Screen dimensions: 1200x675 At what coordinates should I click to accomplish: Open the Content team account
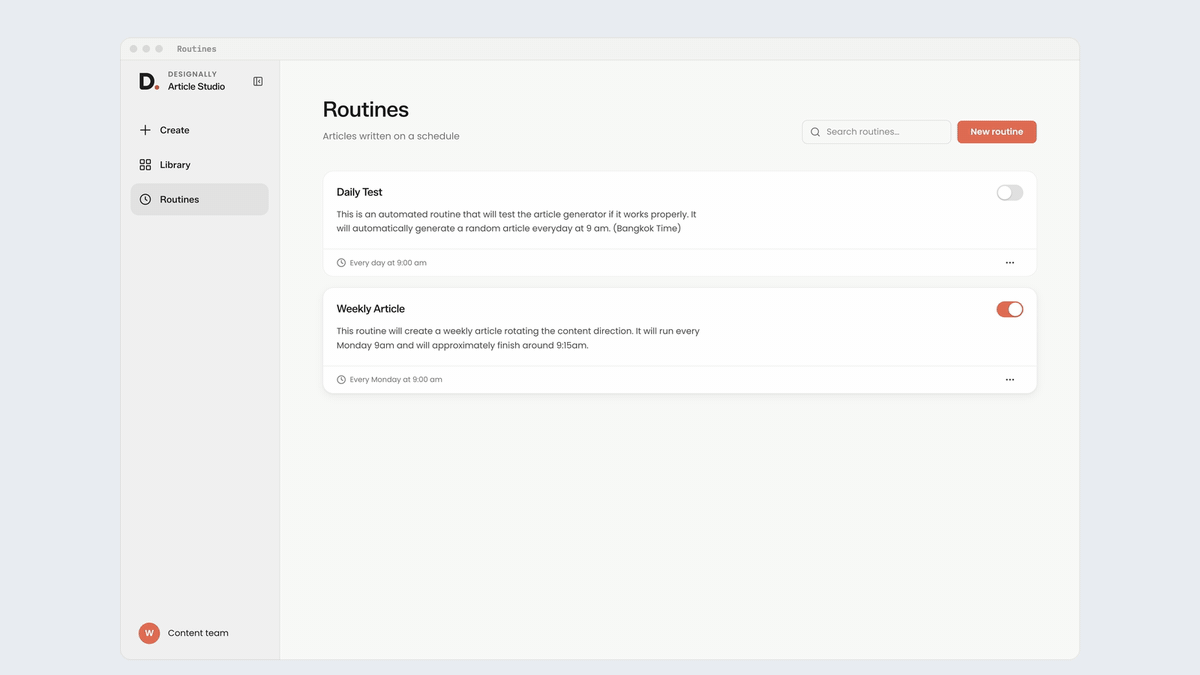tap(184, 633)
